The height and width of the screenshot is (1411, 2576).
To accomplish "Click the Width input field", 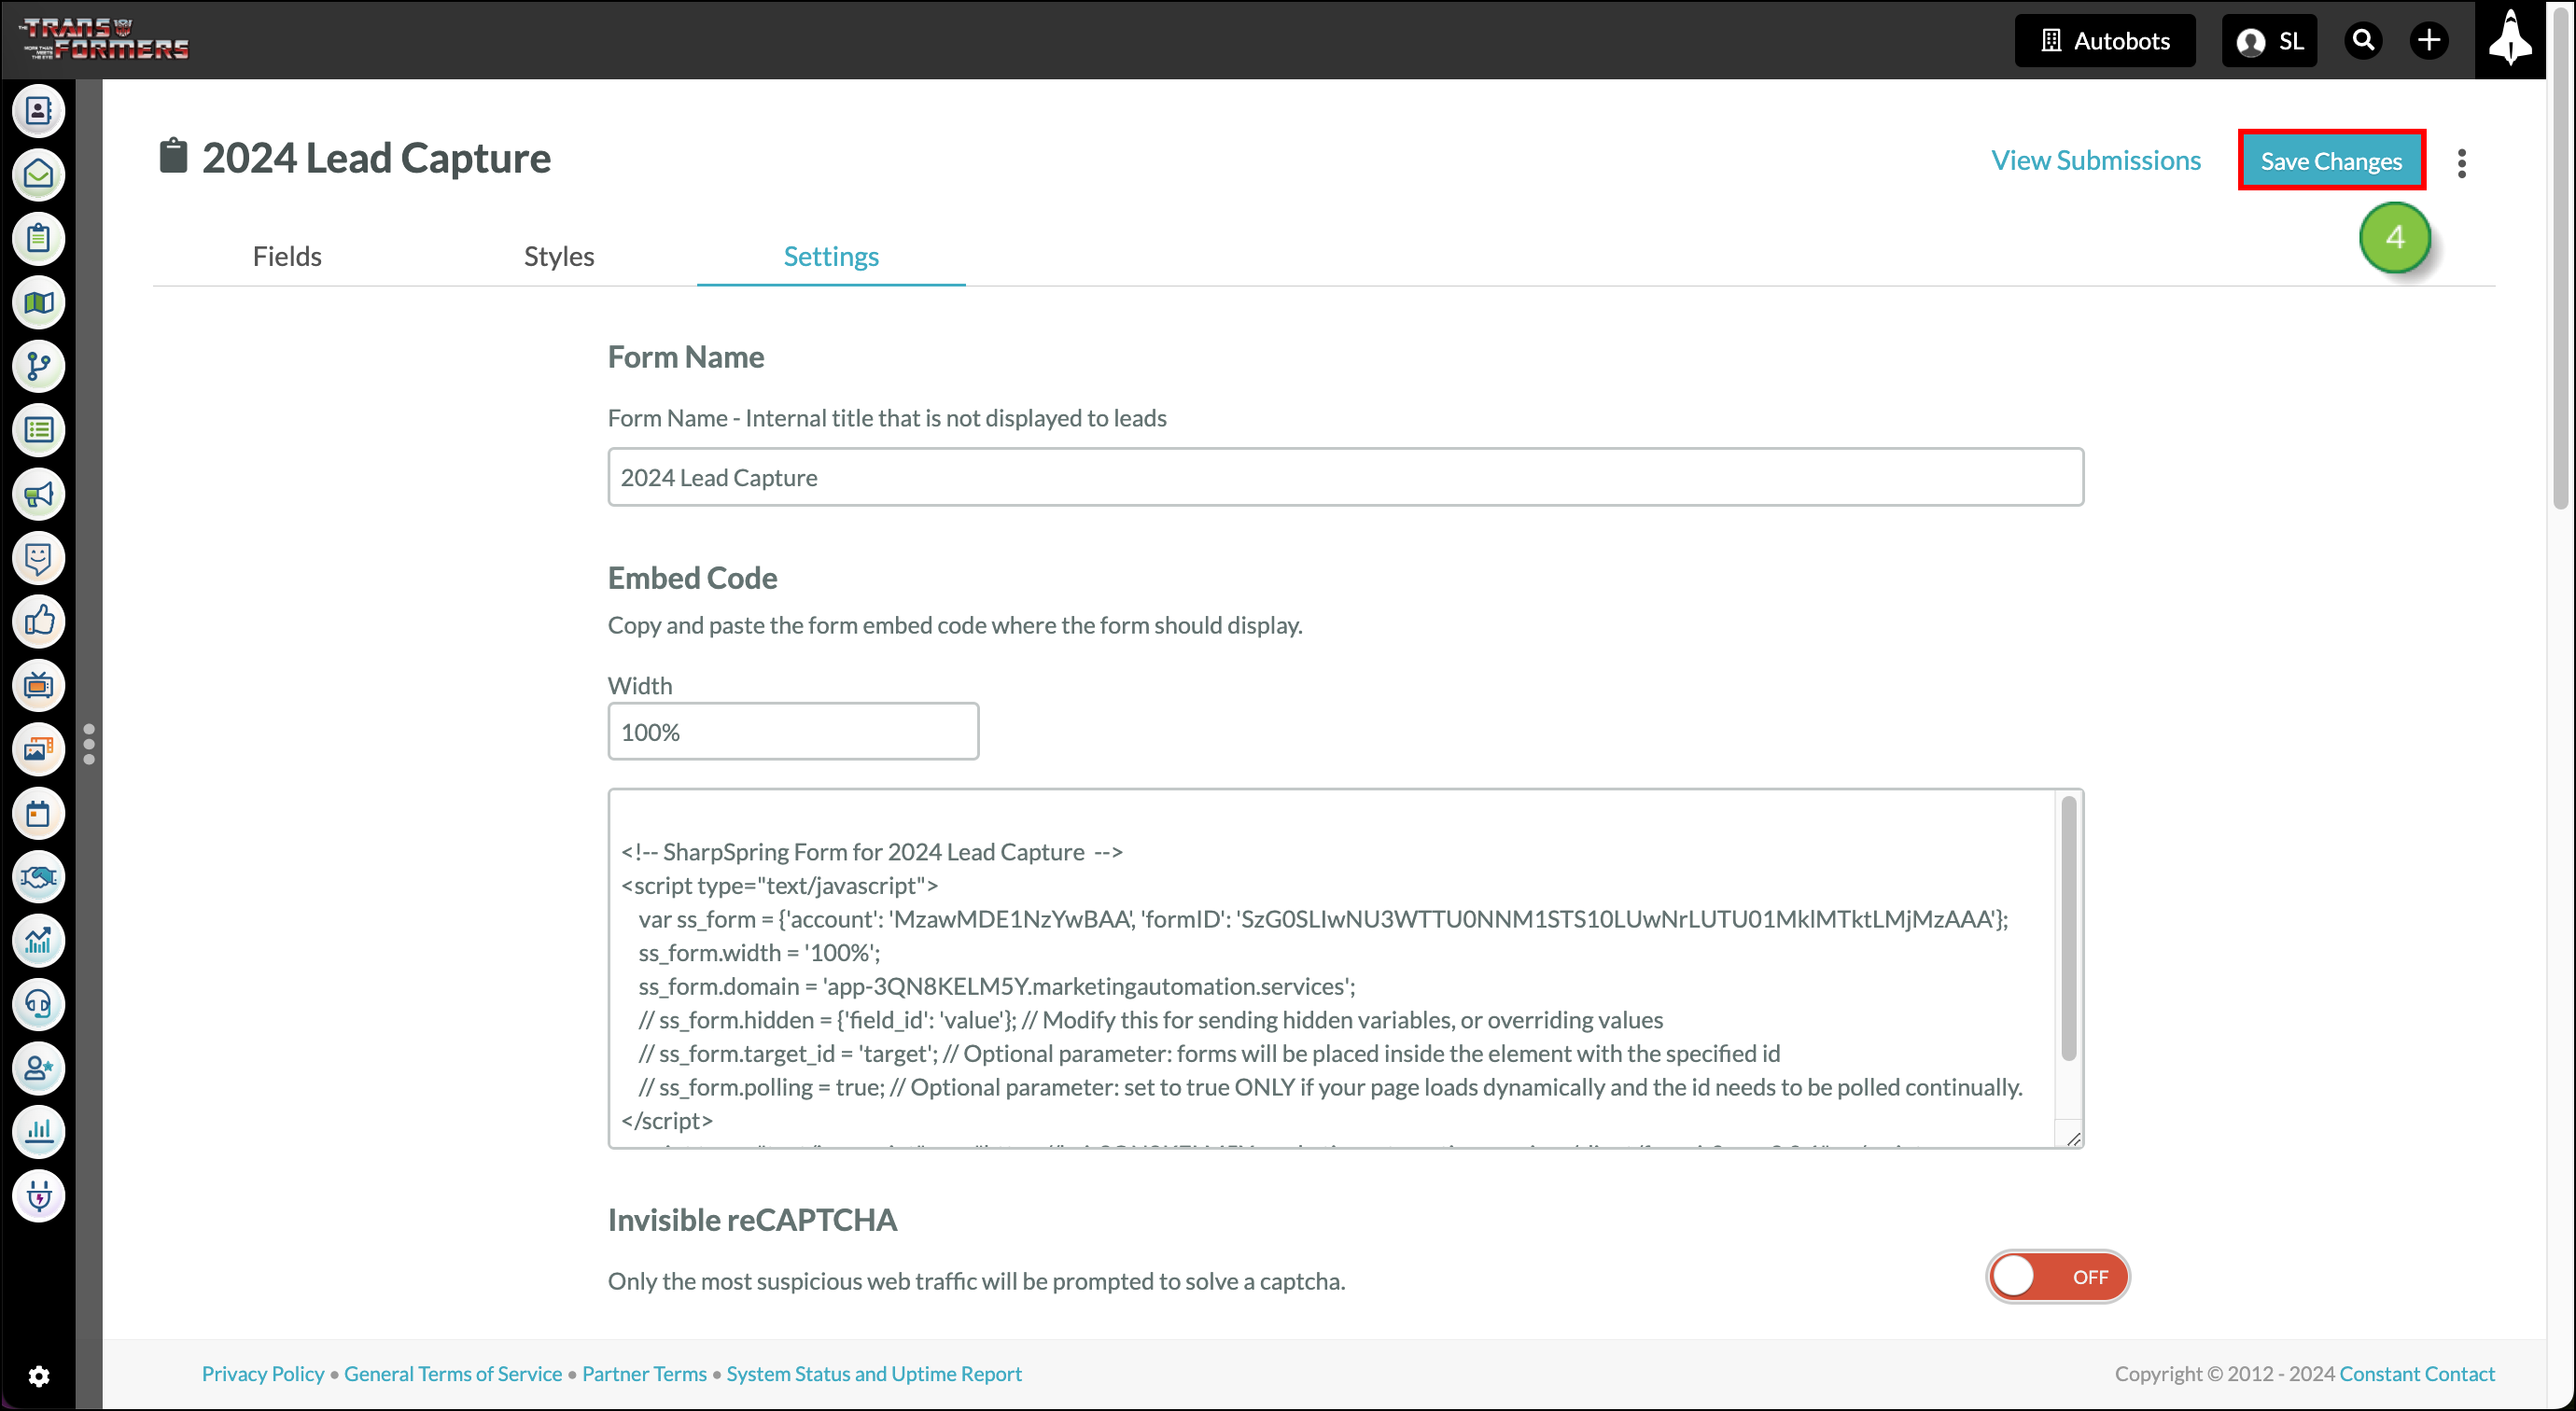I will click(x=793, y=731).
